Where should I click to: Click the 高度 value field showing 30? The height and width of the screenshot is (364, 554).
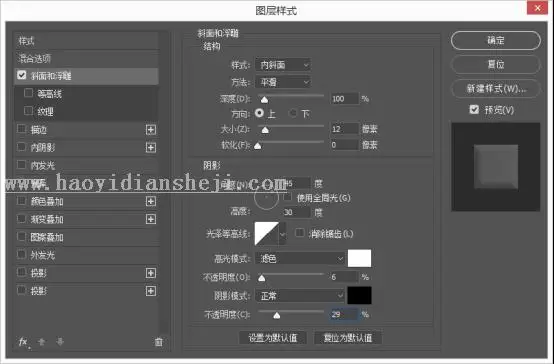coord(296,212)
